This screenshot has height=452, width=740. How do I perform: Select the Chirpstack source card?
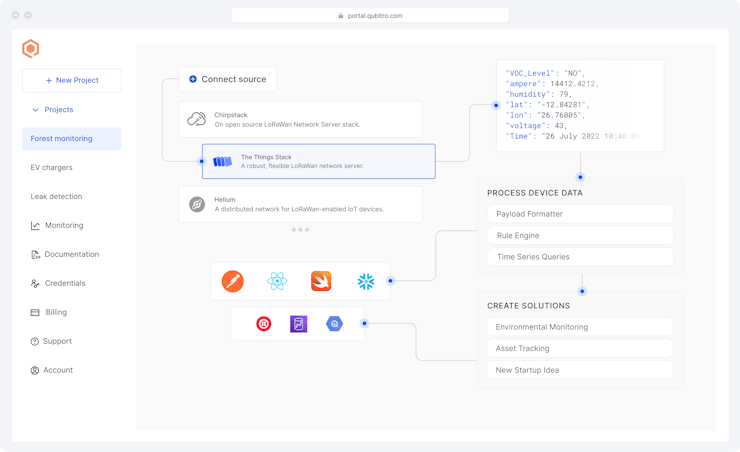coord(301,119)
